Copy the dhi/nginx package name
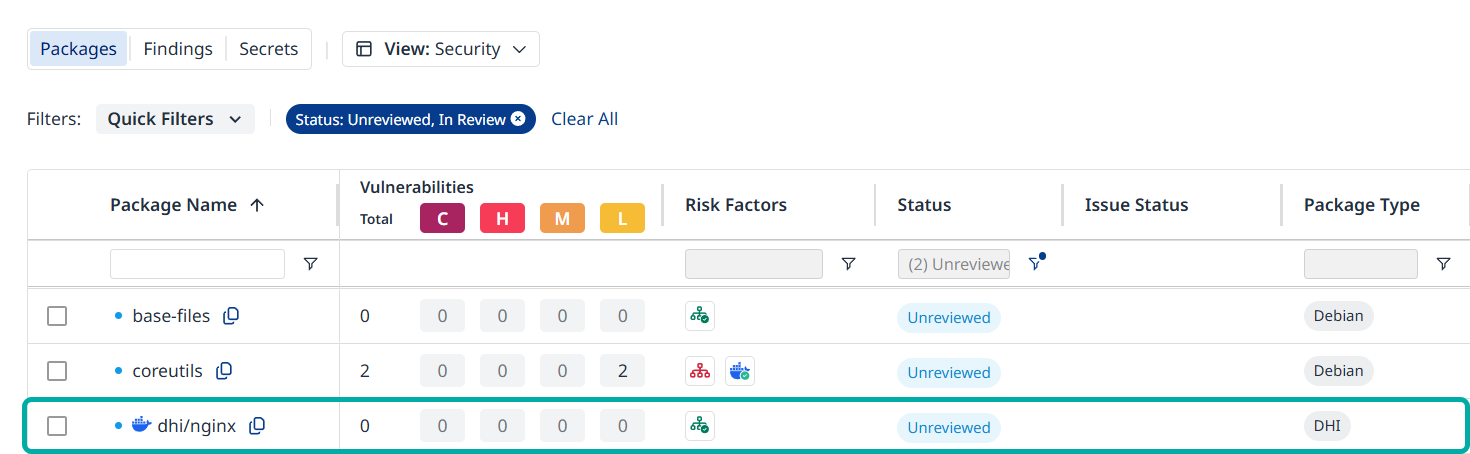This screenshot has height=454, width=1470. tap(257, 426)
